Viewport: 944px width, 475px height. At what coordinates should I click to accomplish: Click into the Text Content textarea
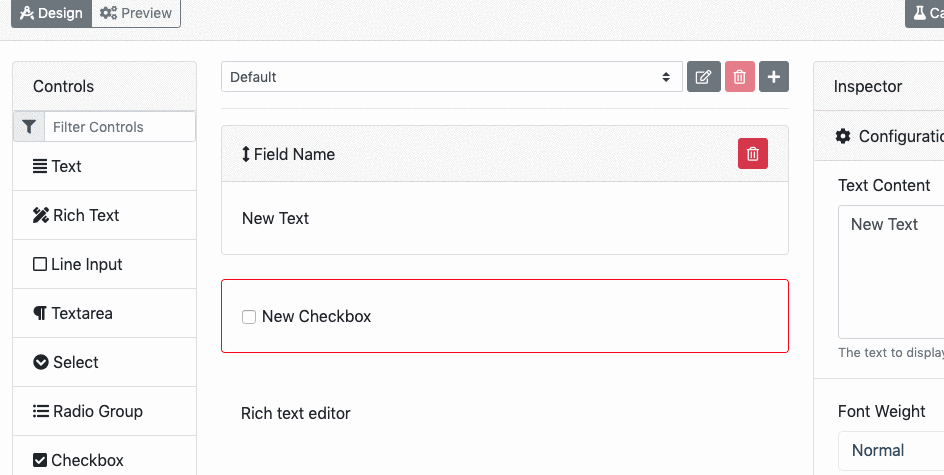[x=891, y=272]
